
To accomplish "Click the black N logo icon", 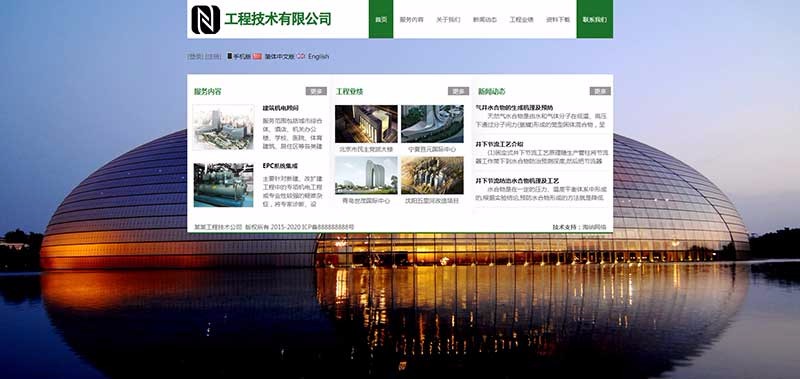I will tap(206, 19).
